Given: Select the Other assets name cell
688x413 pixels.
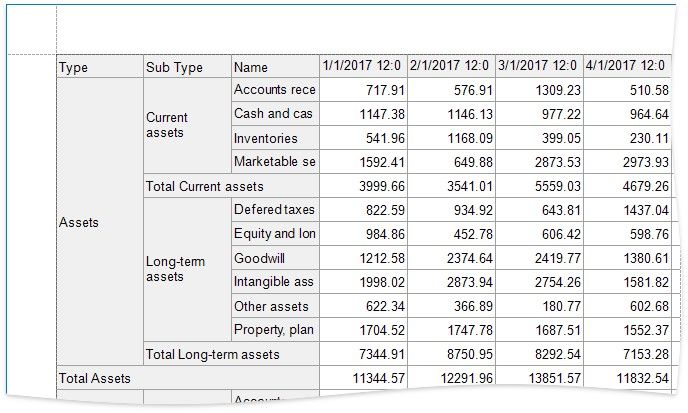Looking at the screenshot, I should coord(275,306).
